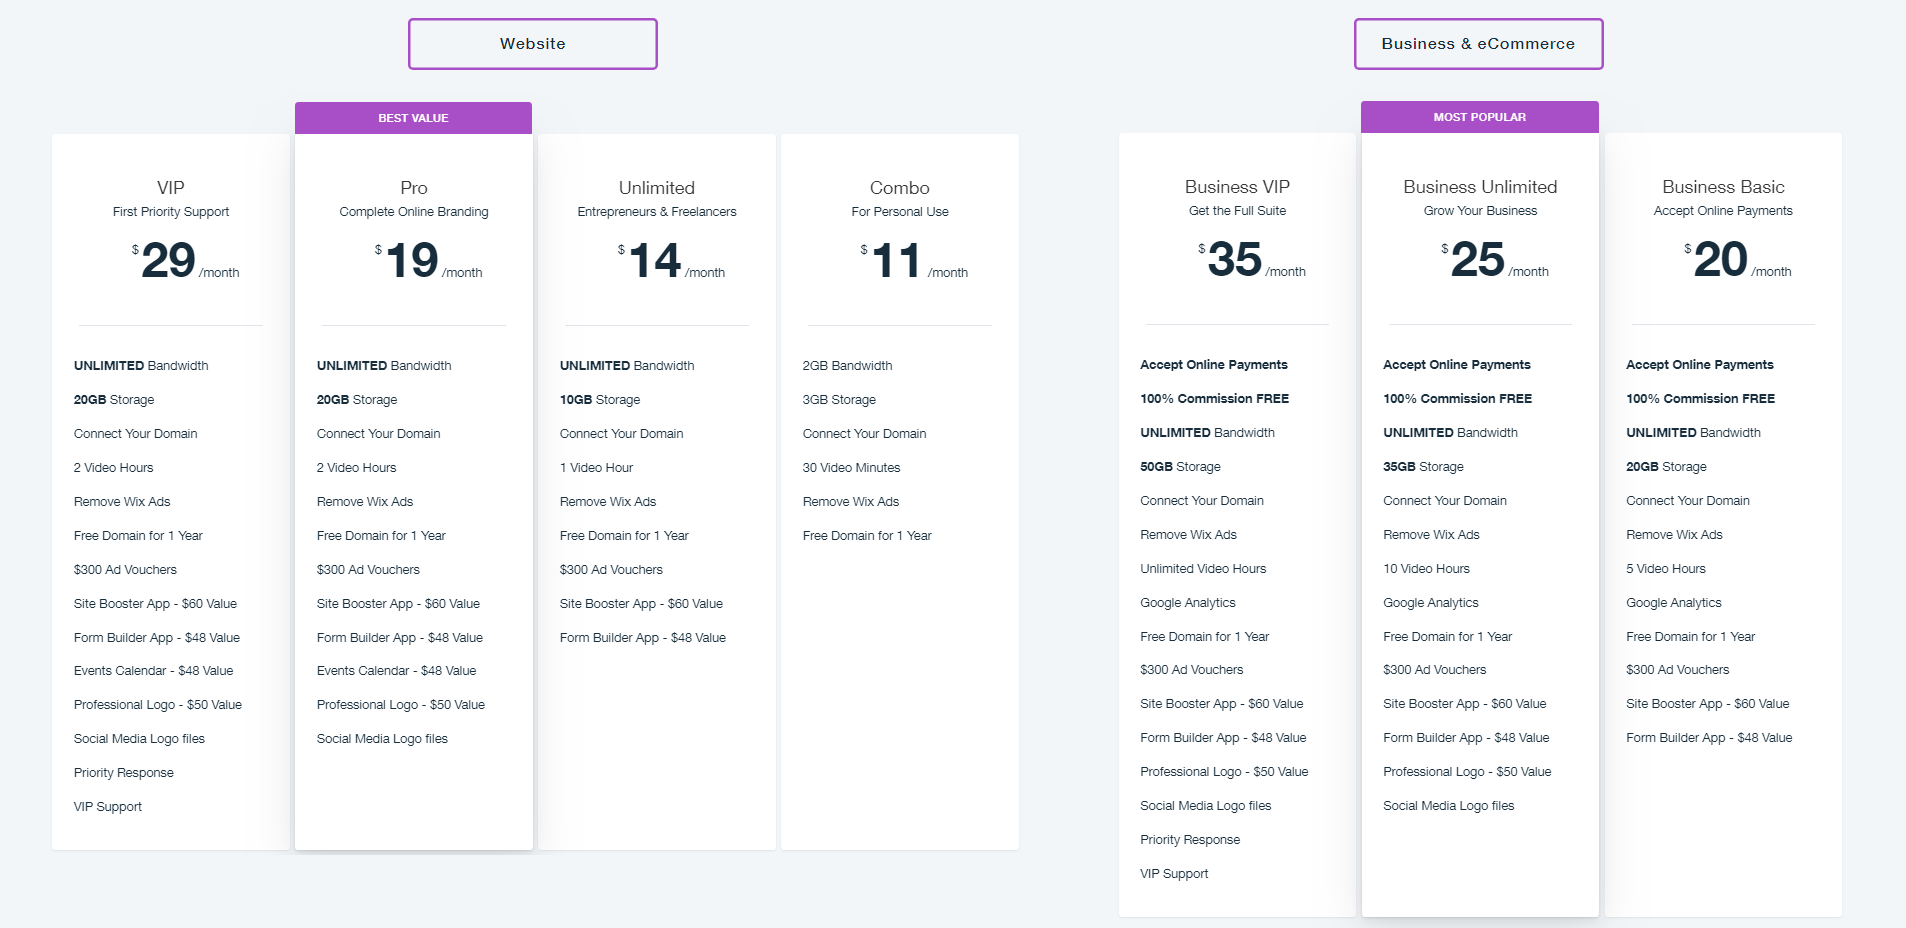Image resolution: width=1906 pixels, height=928 pixels.
Task: Click the BEST VALUE badge above Pro
Action: click(x=413, y=117)
